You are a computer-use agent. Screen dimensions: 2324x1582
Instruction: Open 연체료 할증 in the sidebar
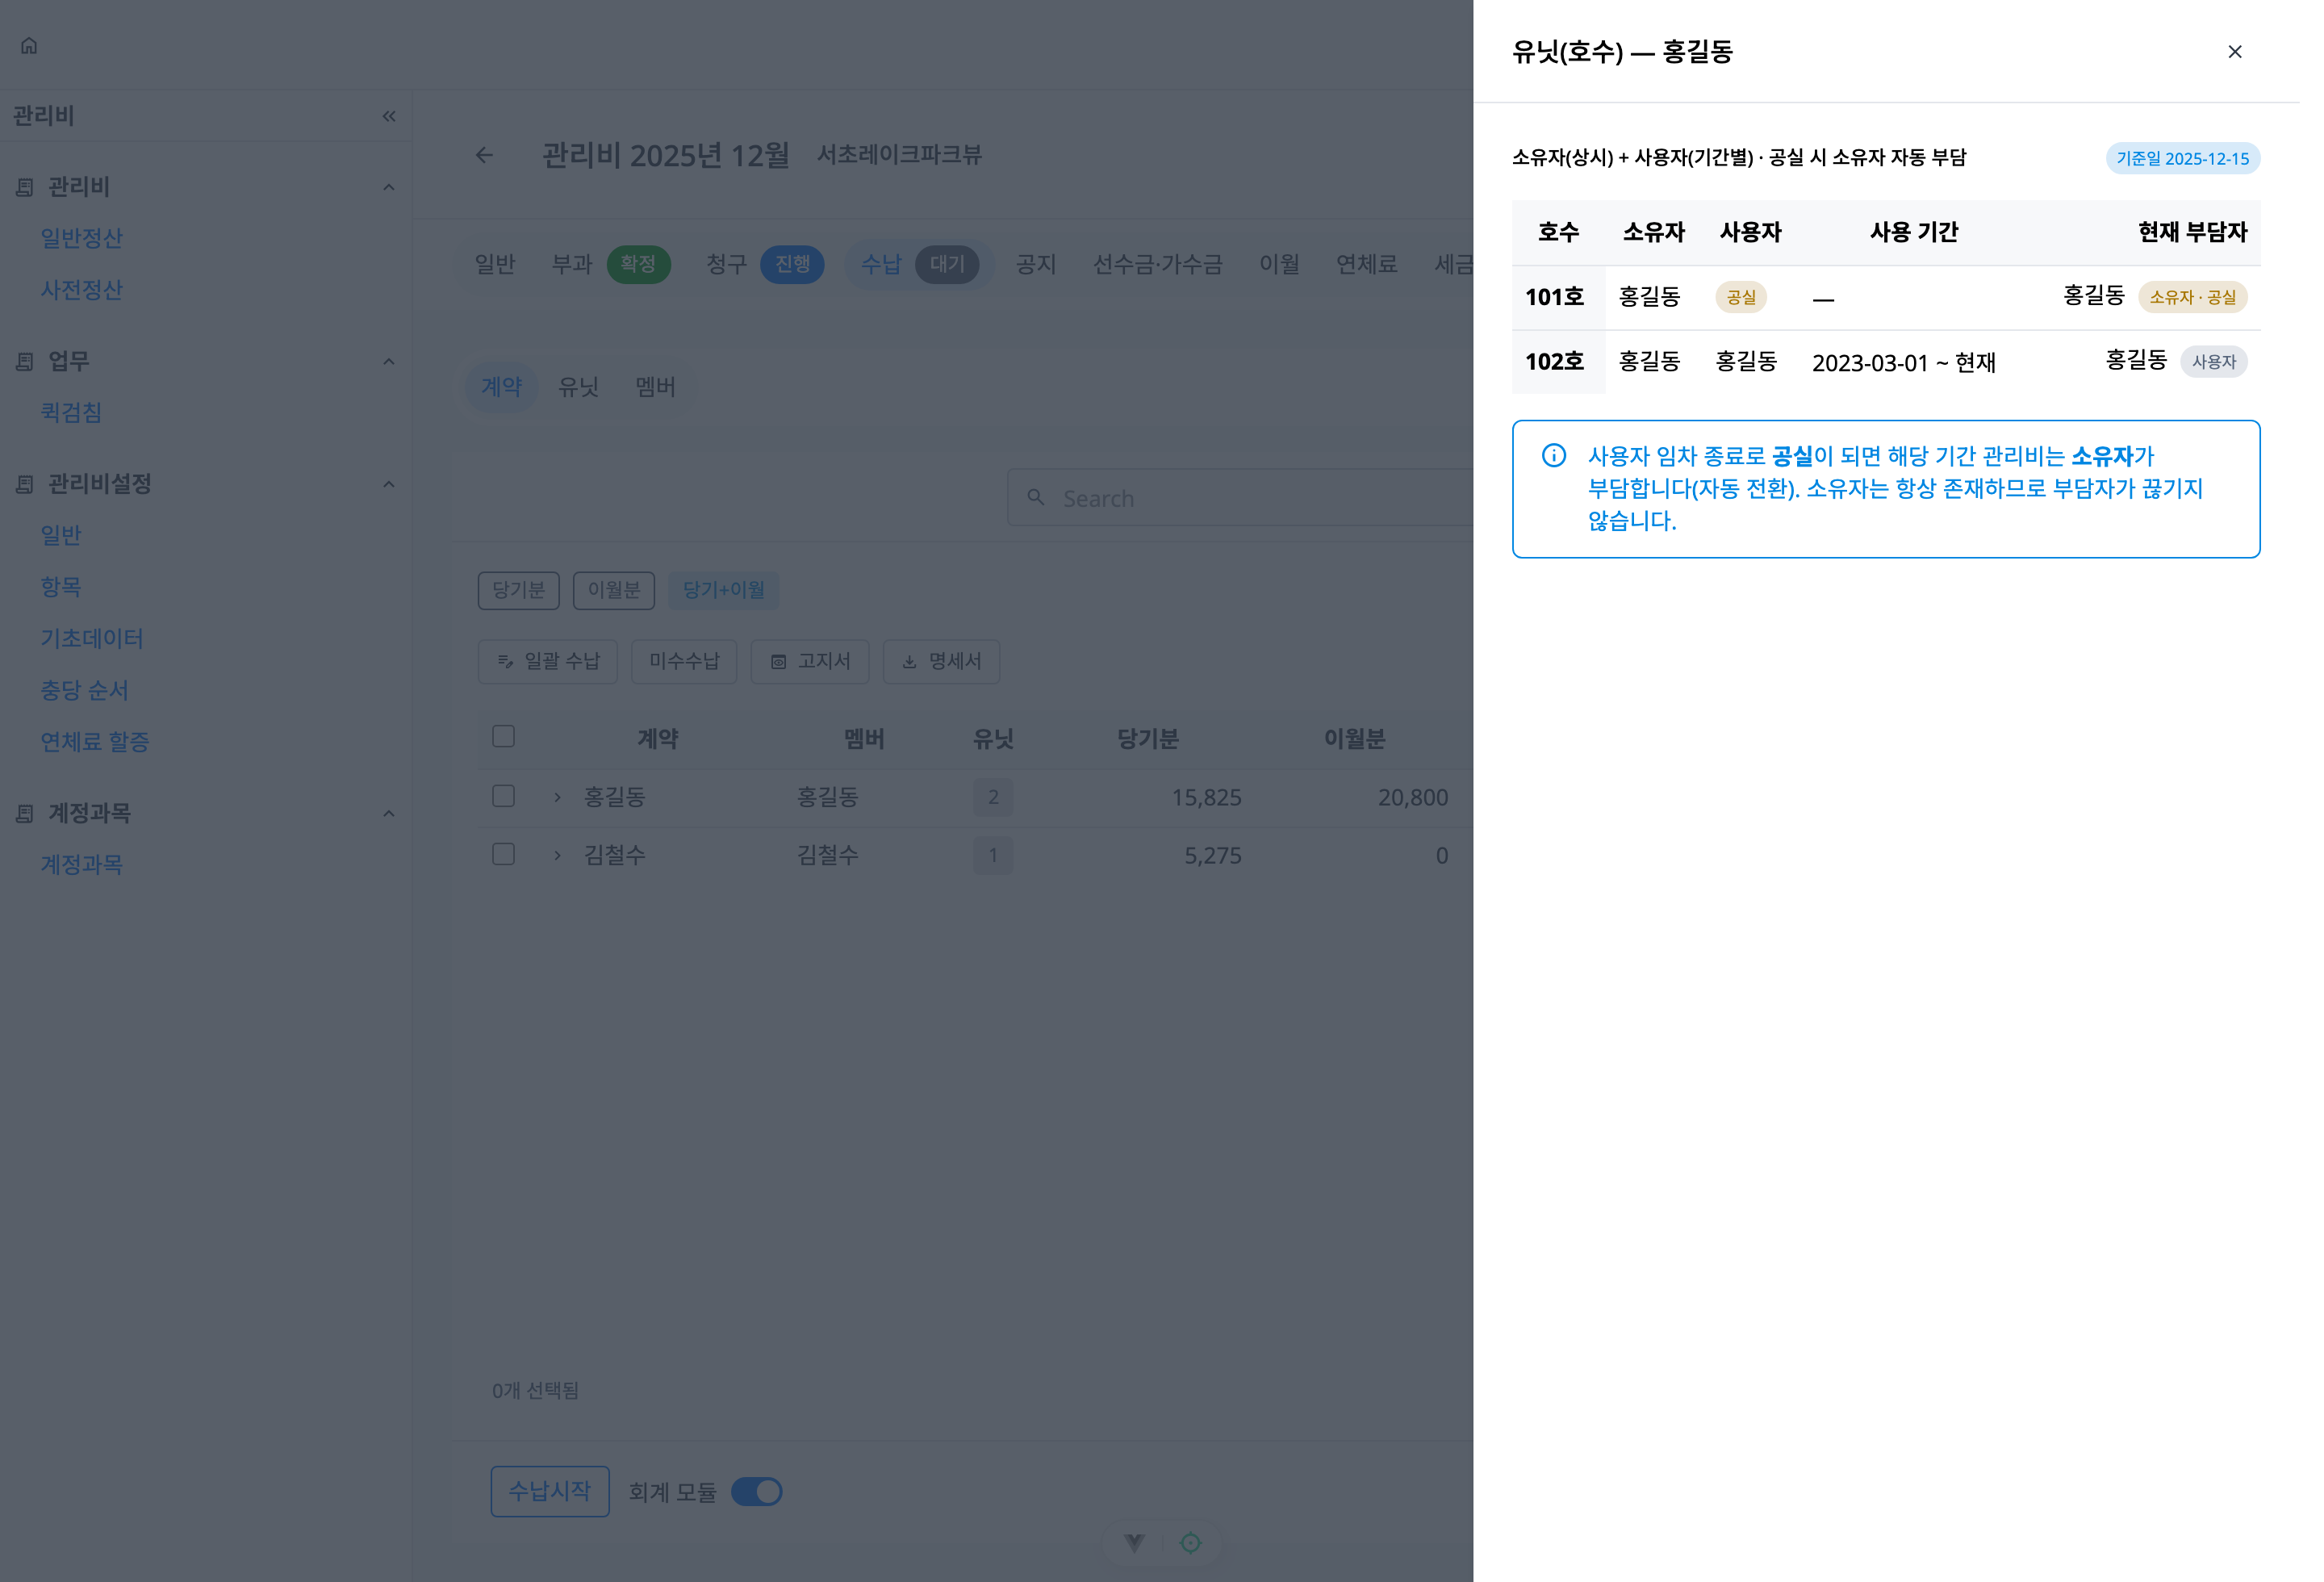[95, 742]
